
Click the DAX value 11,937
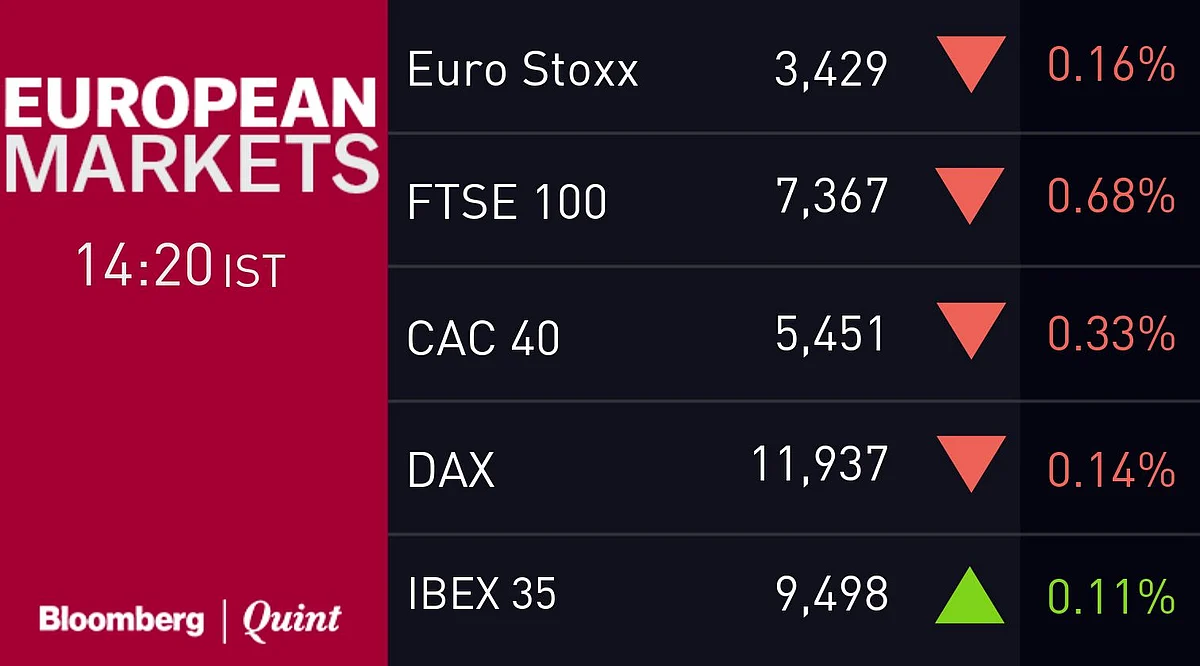pyautogui.click(x=820, y=465)
